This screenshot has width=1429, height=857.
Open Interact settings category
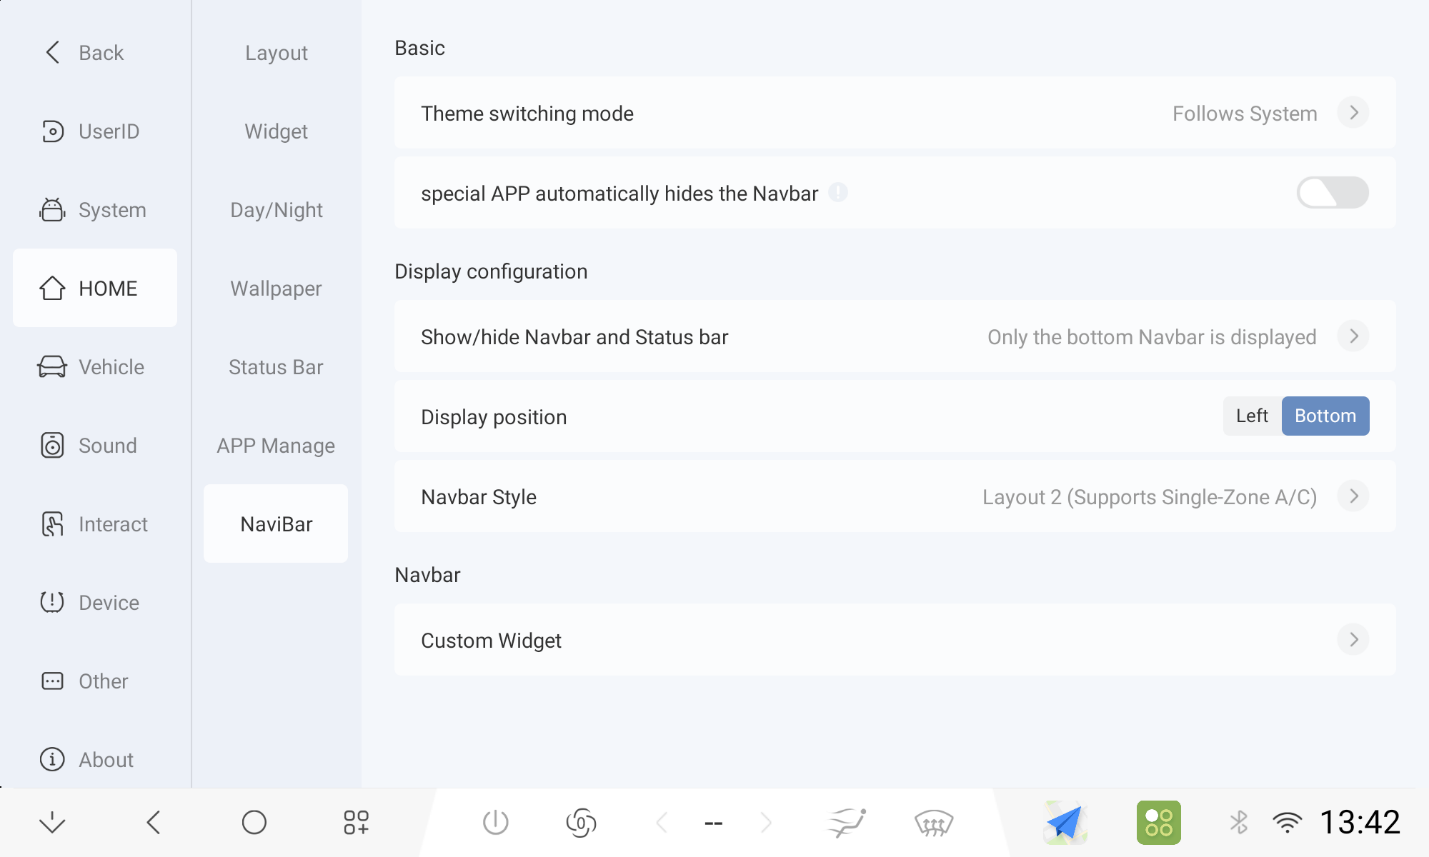95,524
